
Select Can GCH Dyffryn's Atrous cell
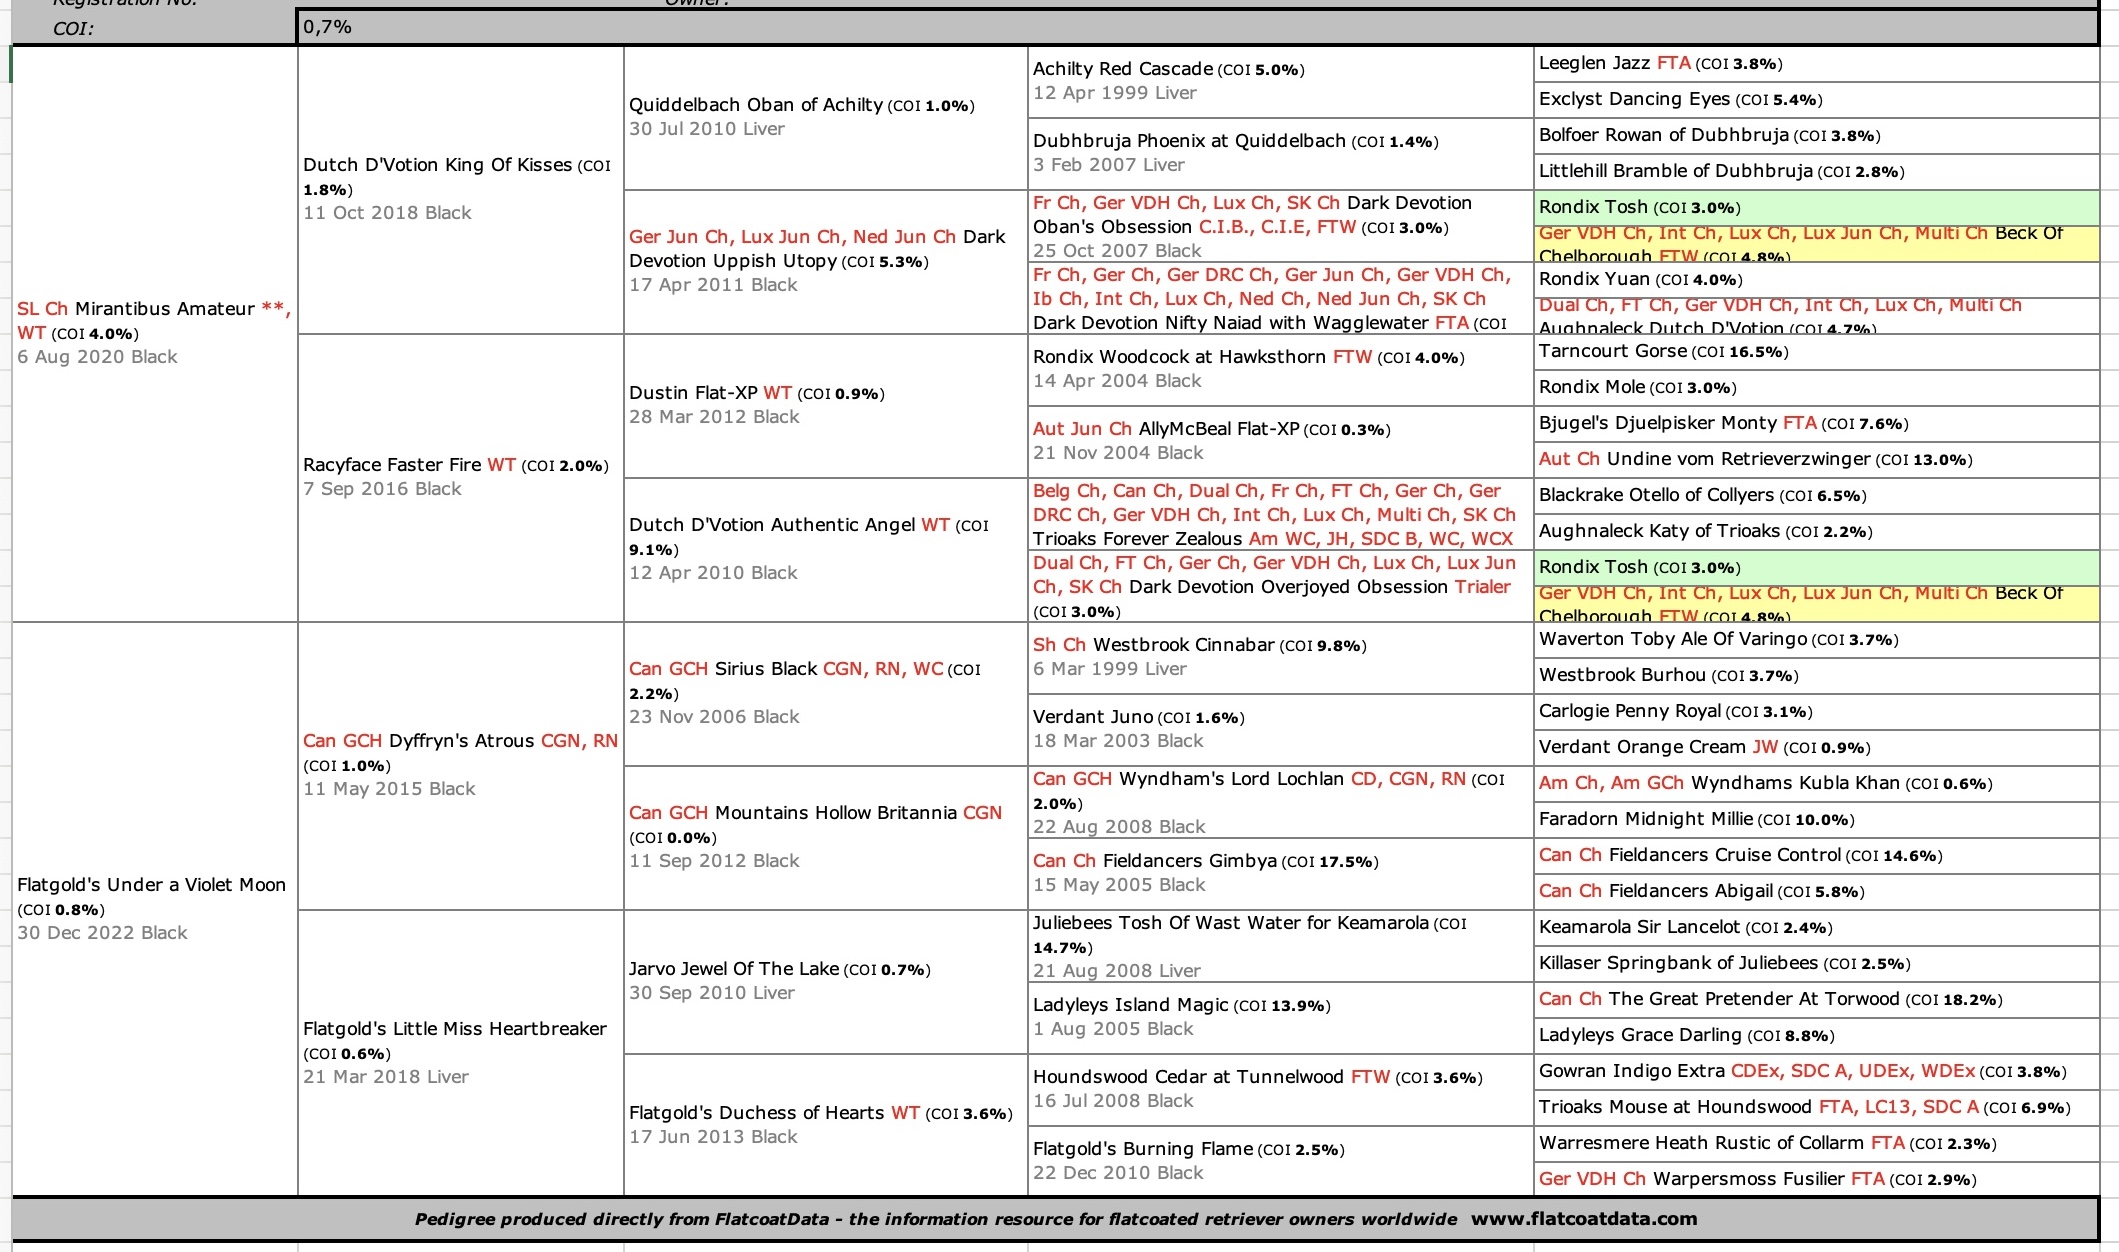pos(461,766)
